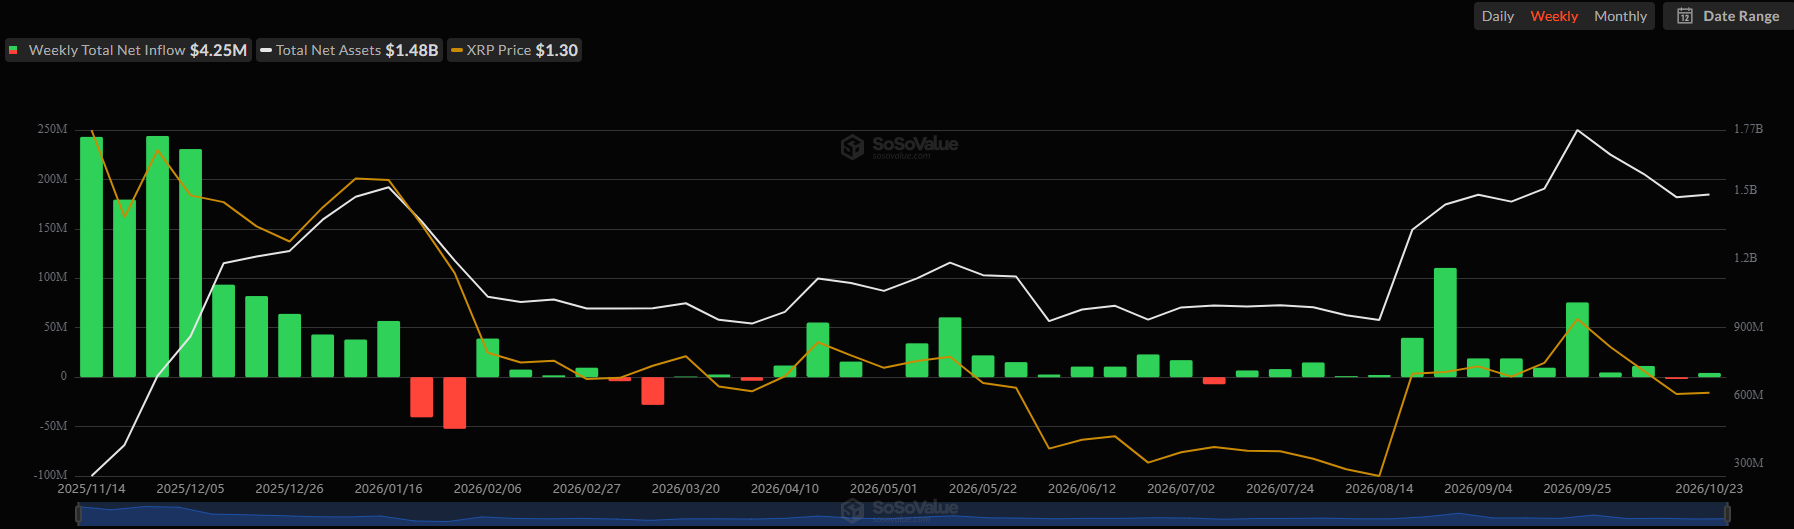The height and width of the screenshot is (529, 1794).
Task: Click the x-axis label 2025/11/14
Action: 91,489
